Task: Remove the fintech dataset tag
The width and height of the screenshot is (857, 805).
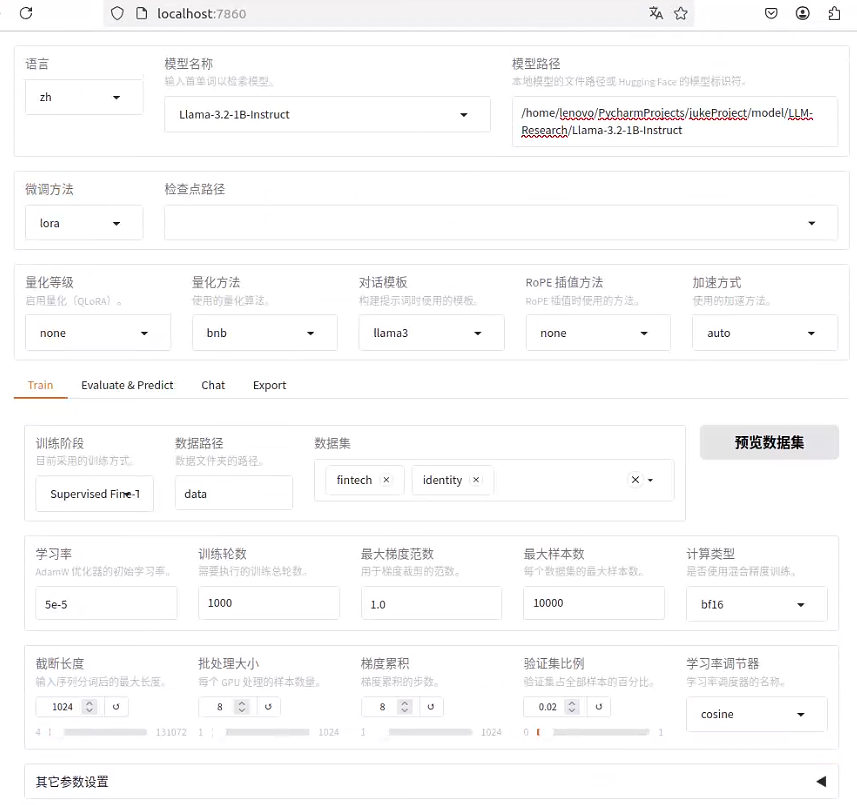Action: coord(386,480)
